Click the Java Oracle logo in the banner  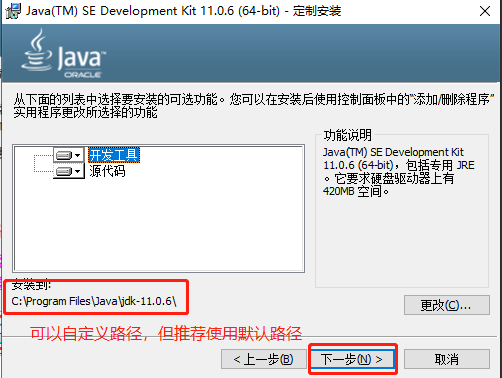tap(64, 53)
